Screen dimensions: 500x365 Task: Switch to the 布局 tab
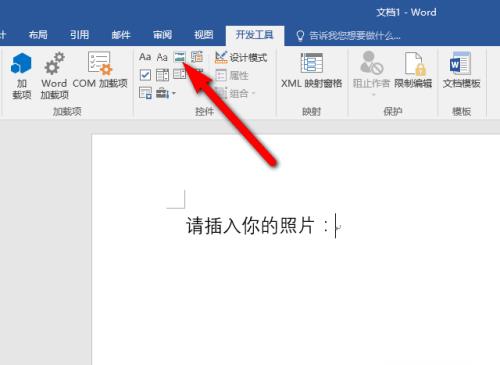click(x=38, y=35)
